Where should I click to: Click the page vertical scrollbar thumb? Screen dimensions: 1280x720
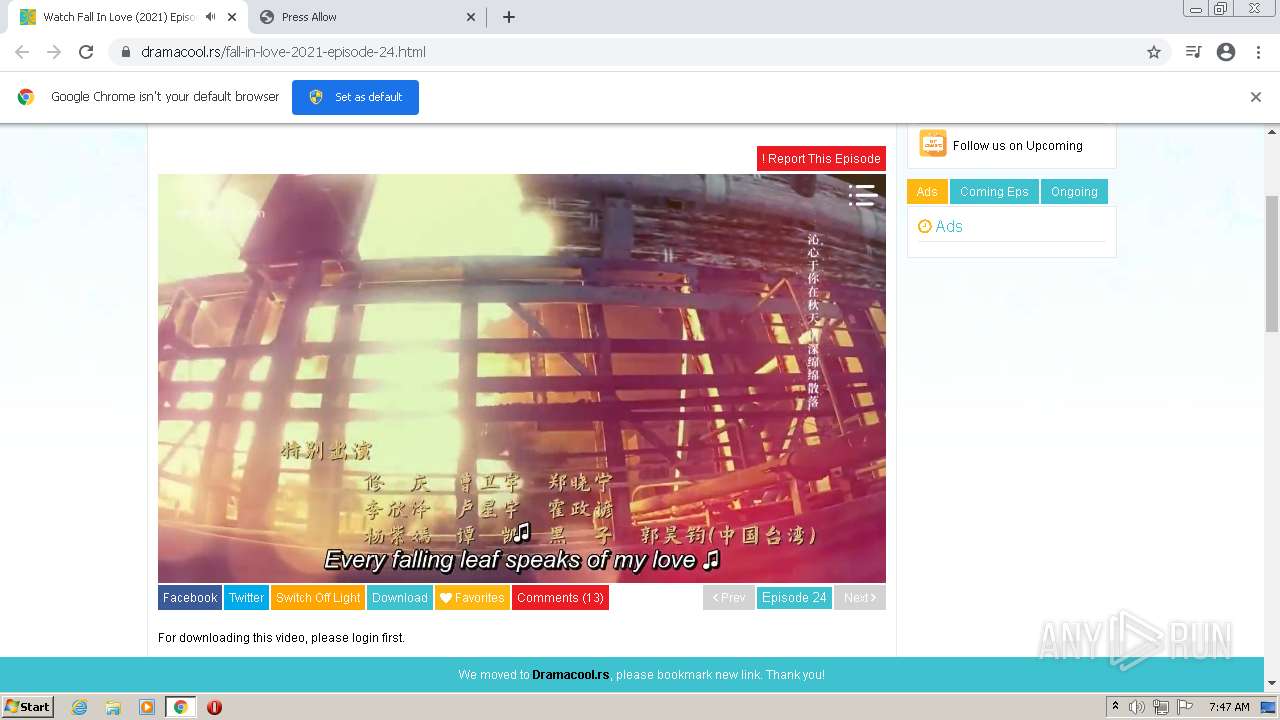pos(1272,264)
